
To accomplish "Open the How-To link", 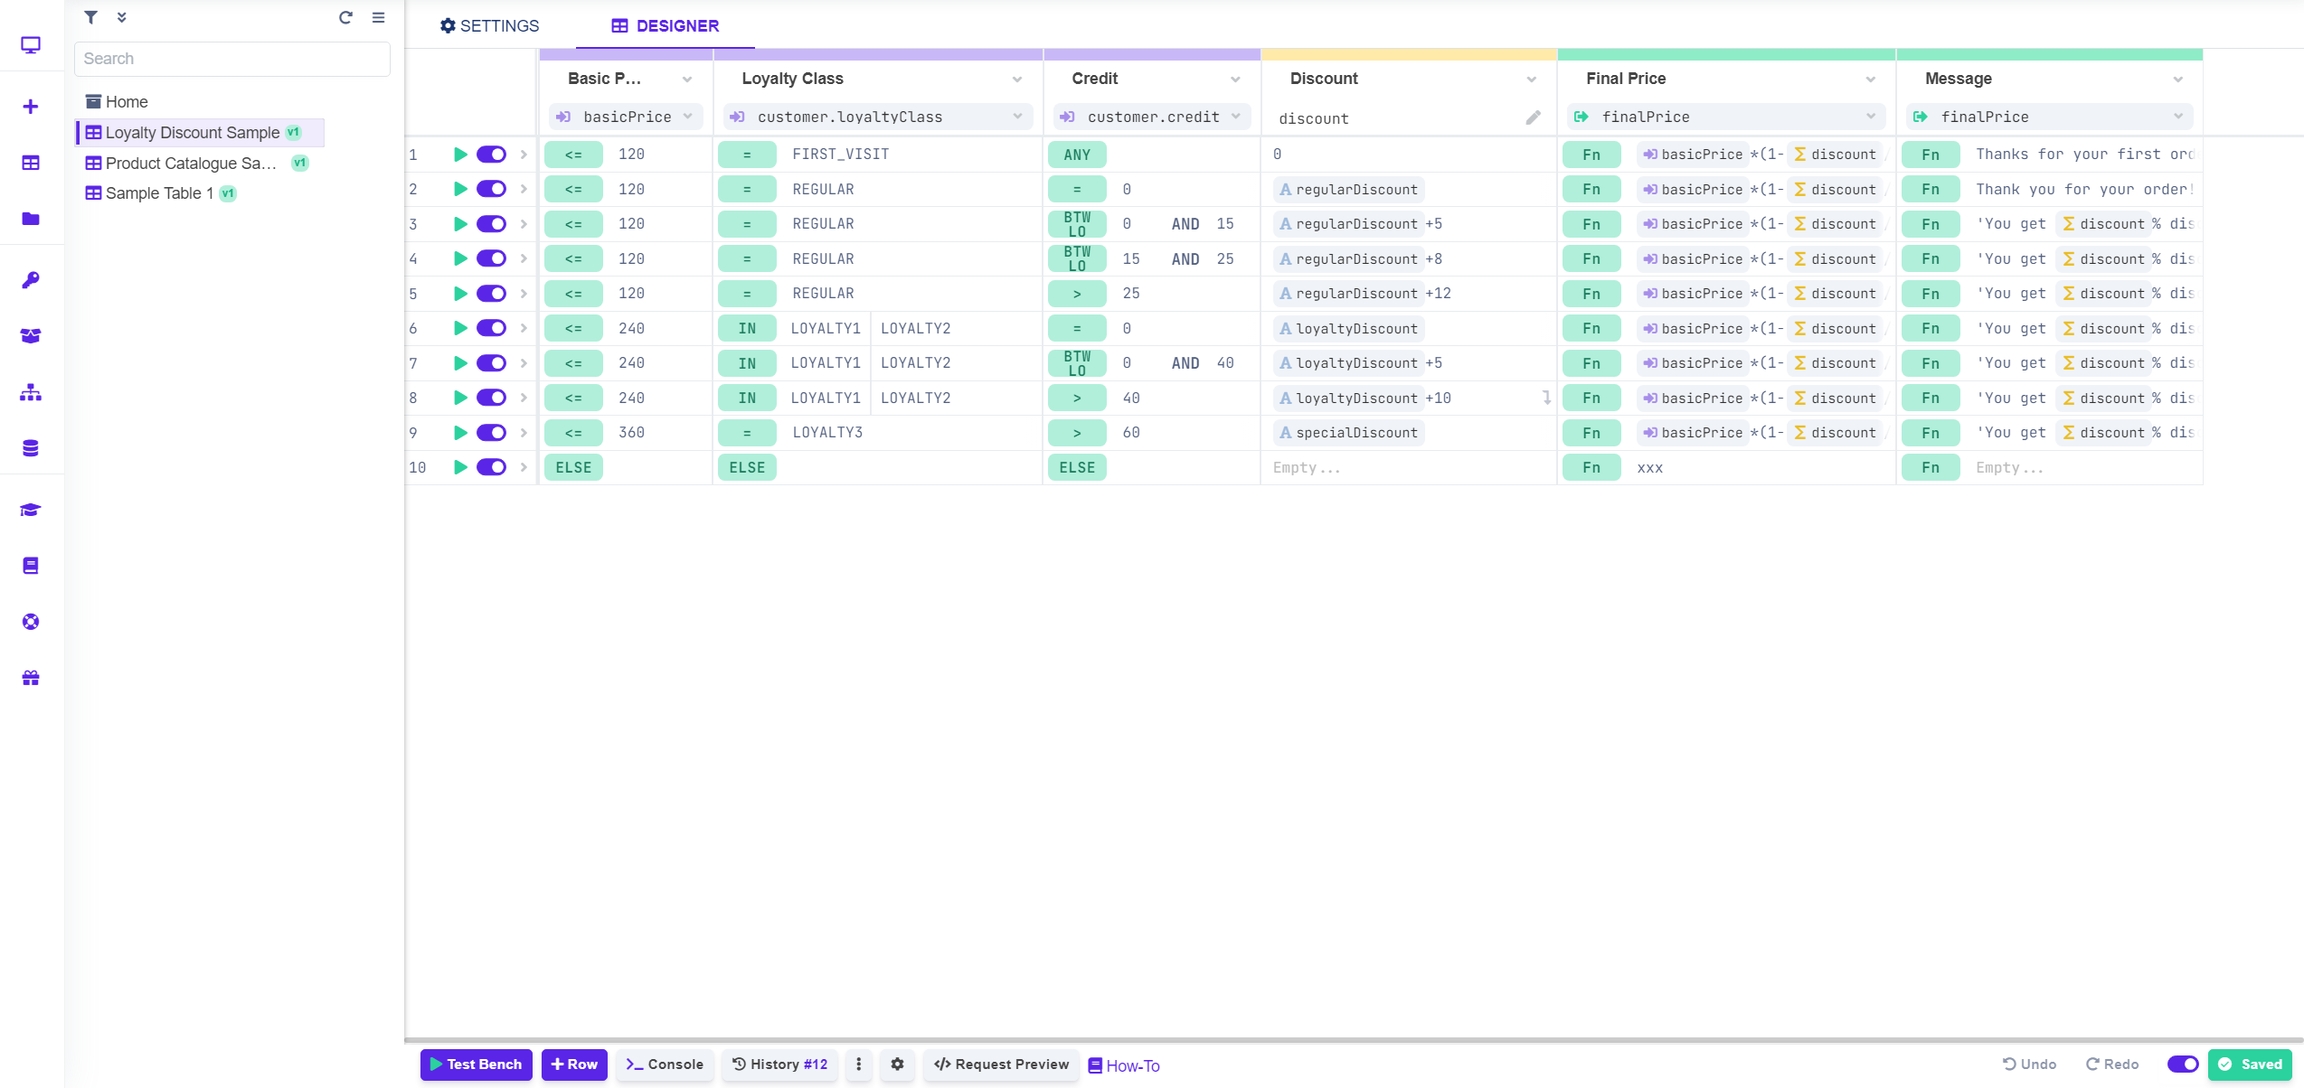I will (1124, 1066).
